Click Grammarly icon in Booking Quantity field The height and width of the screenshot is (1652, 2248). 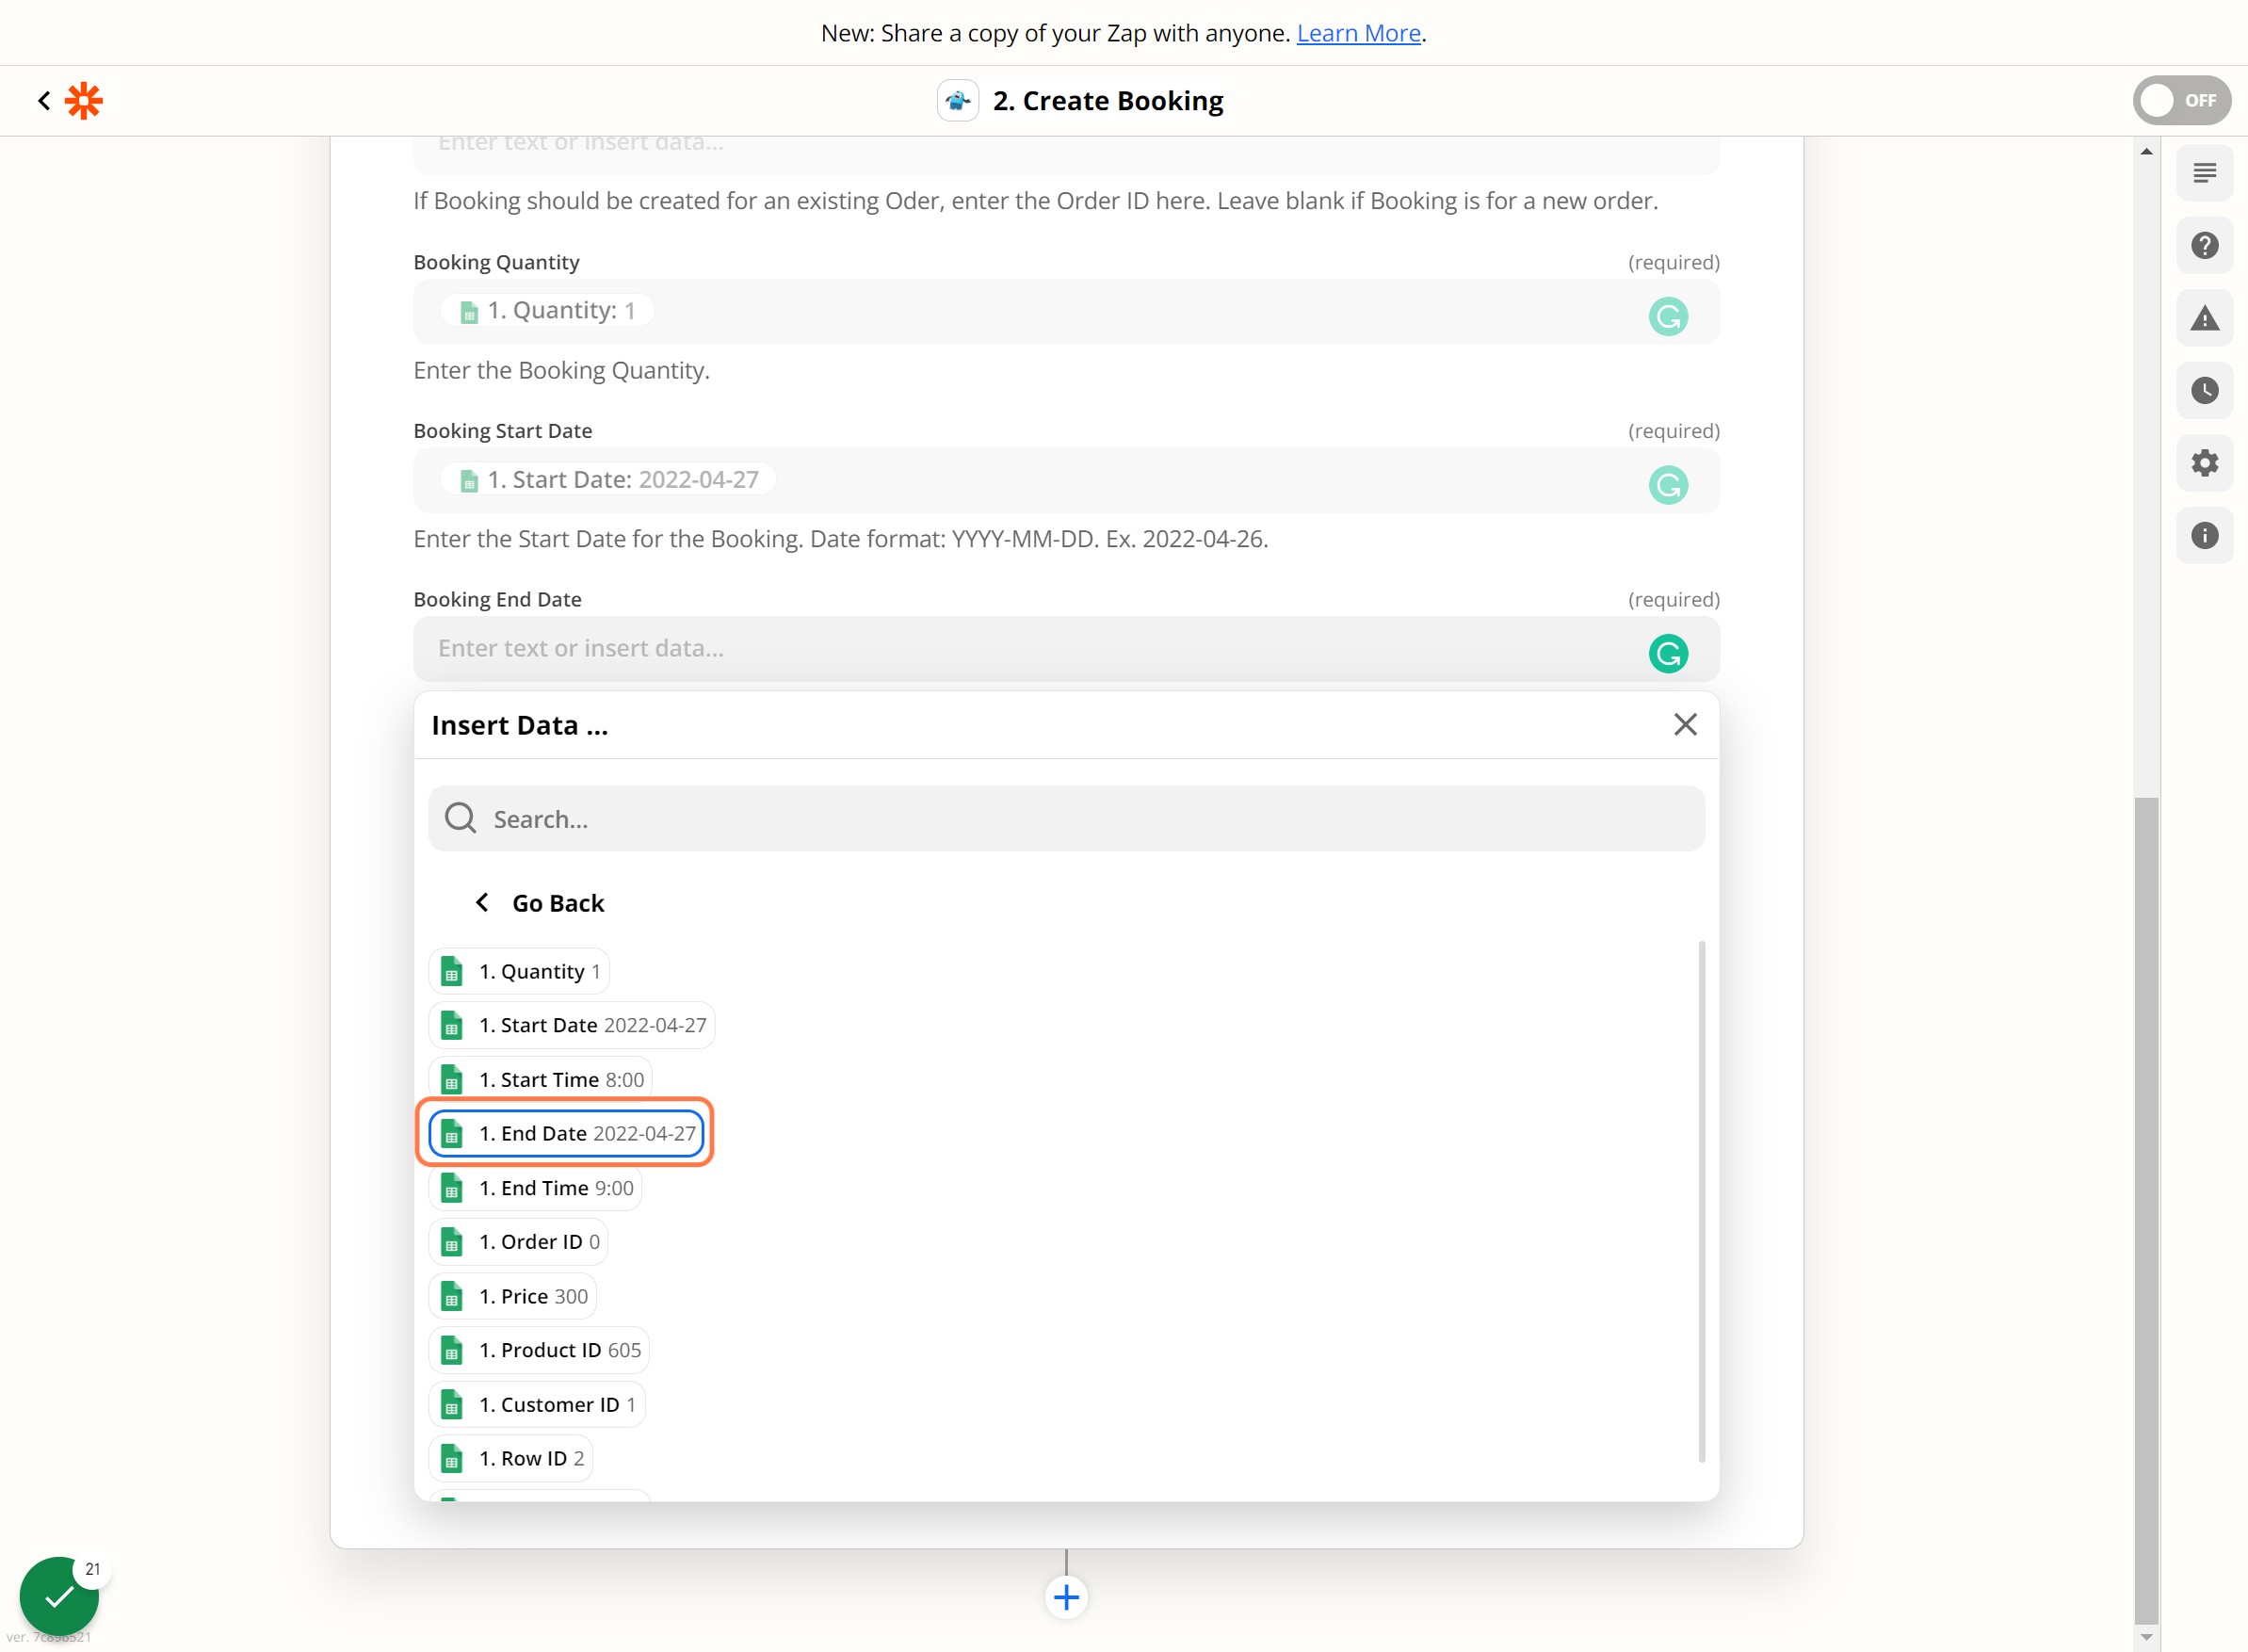tap(1668, 316)
